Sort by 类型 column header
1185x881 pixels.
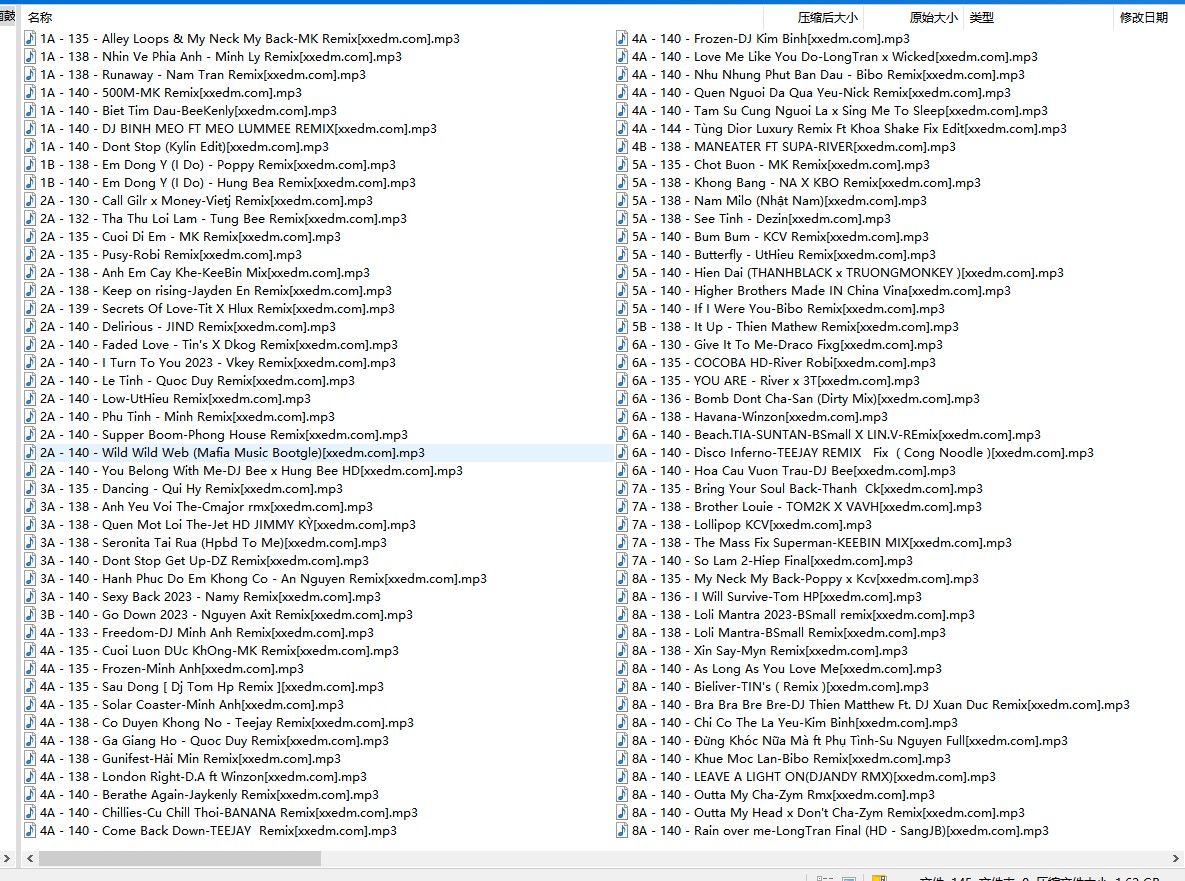click(981, 17)
